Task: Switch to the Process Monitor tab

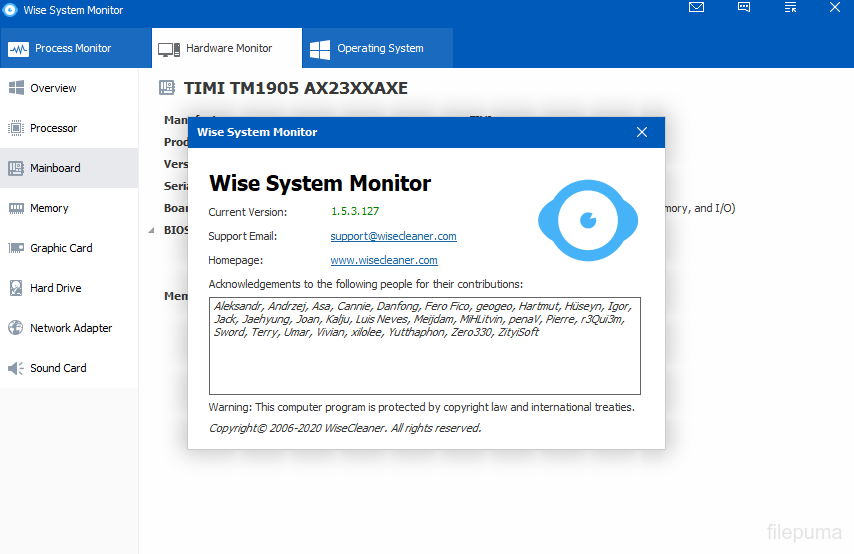Action: pyautogui.click(x=61, y=48)
